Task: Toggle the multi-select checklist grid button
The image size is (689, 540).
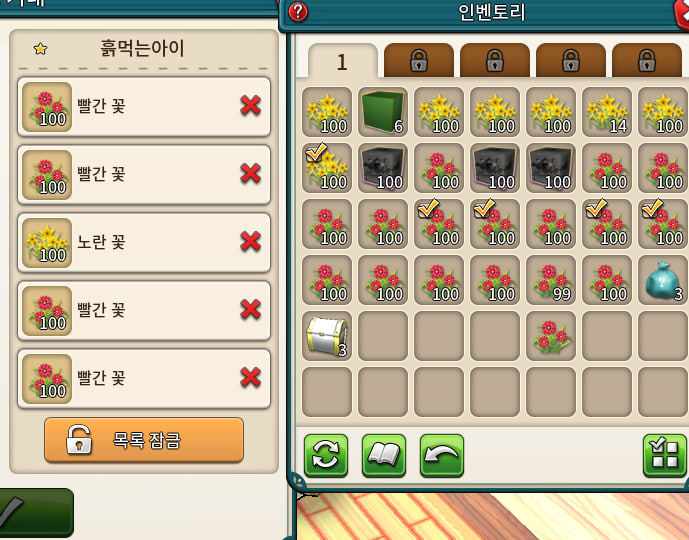Action: (664, 455)
